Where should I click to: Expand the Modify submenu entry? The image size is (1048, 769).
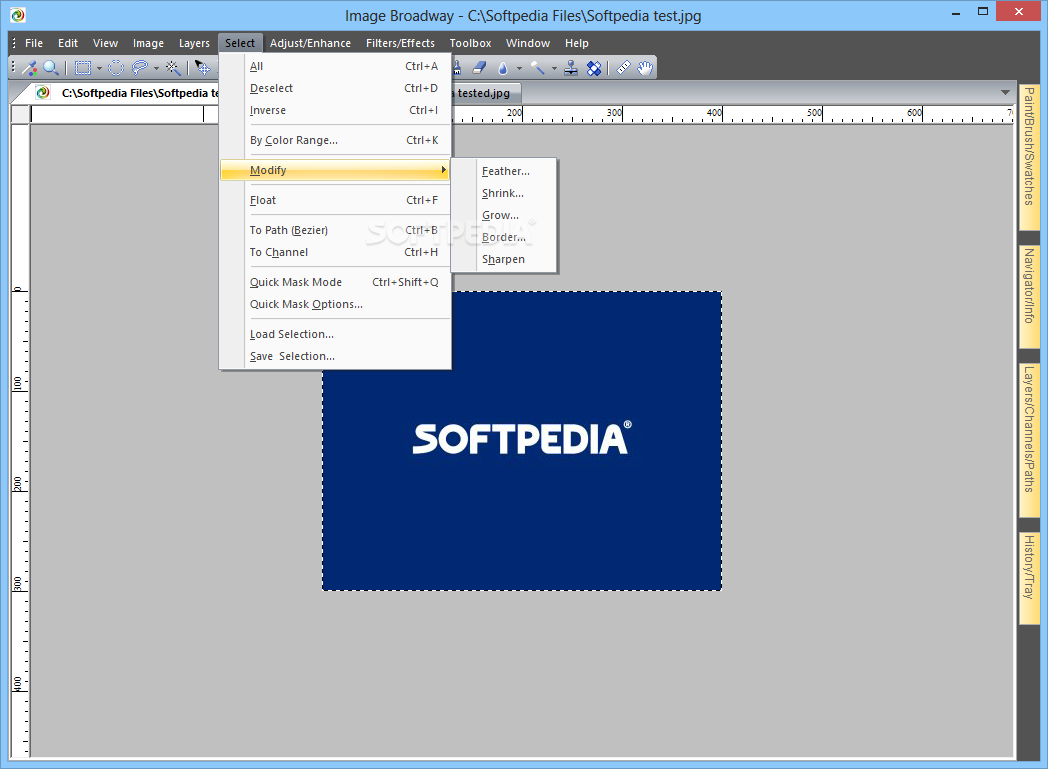(x=336, y=170)
